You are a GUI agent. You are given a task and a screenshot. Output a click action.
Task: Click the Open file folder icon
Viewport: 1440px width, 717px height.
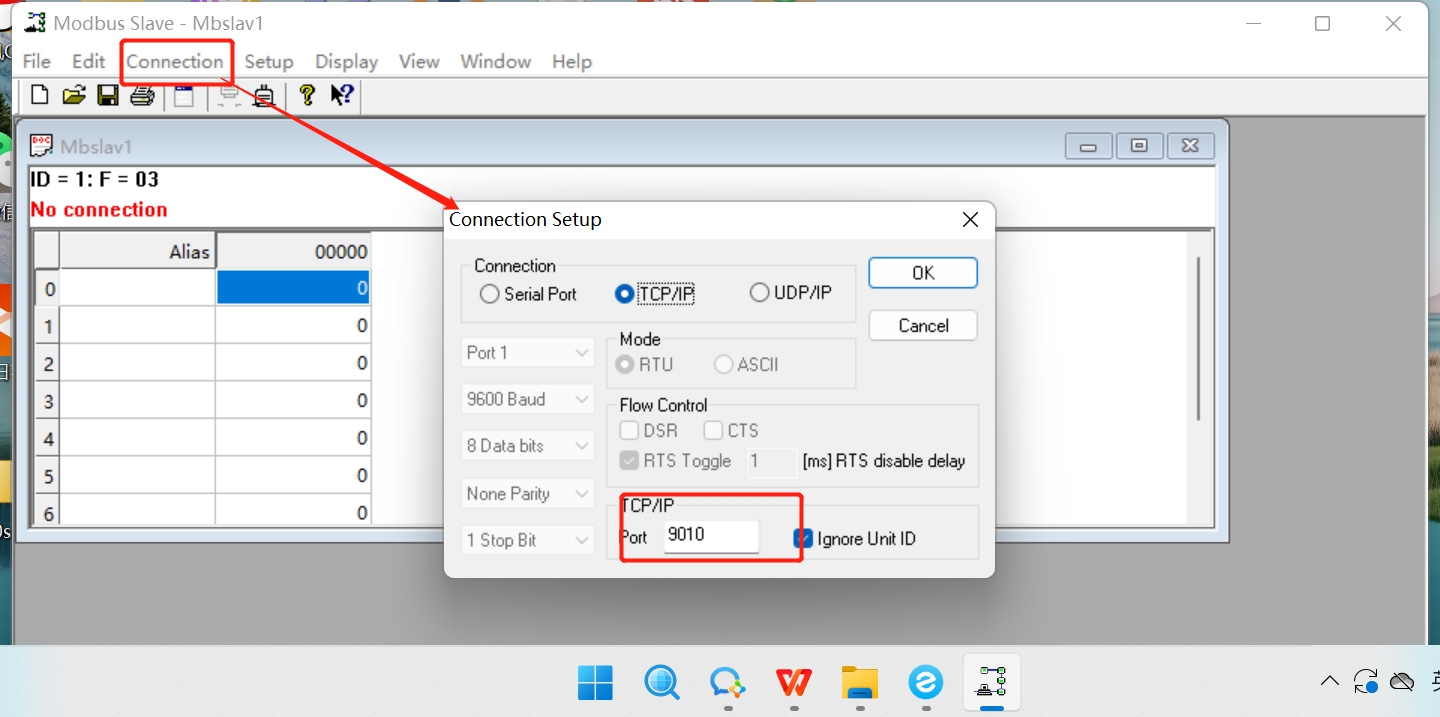(74, 95)
